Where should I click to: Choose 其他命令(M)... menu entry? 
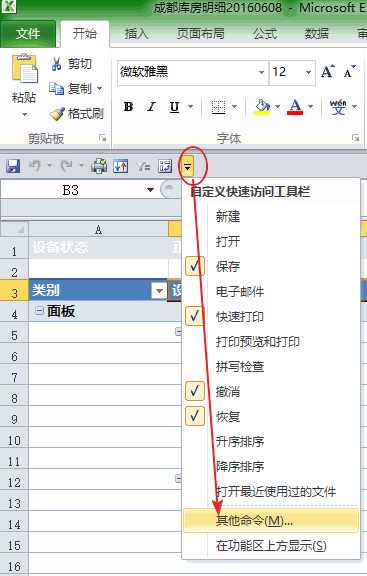tap(271, 521)
